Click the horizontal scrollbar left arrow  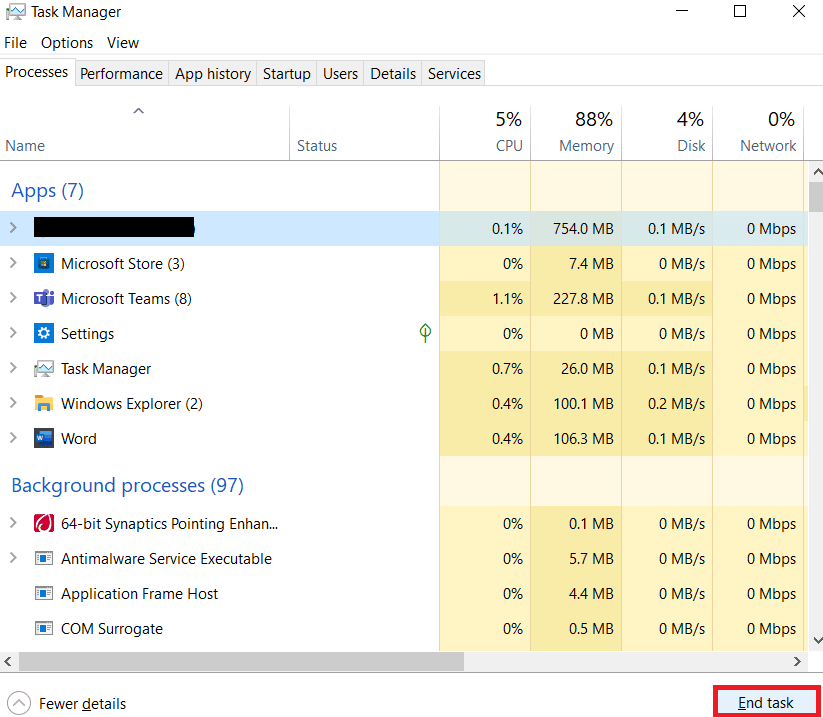point(8,661)
